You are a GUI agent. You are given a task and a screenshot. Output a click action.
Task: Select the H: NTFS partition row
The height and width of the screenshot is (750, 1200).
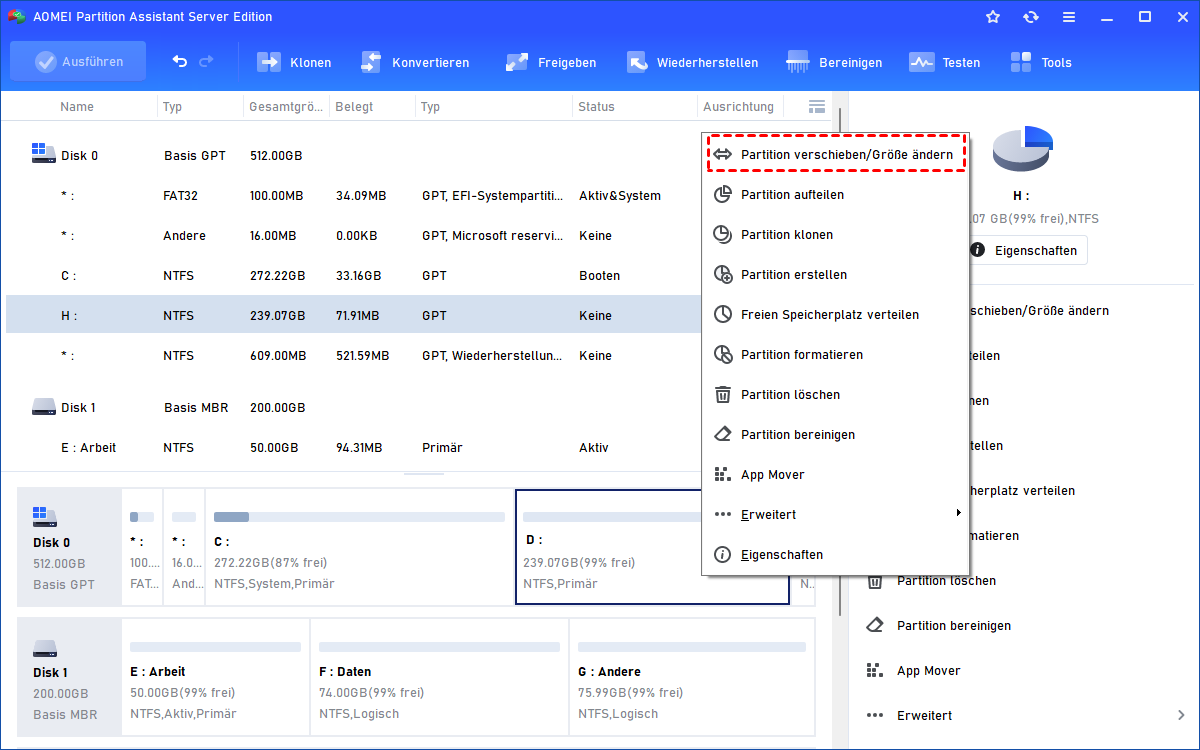coord(354,315)
